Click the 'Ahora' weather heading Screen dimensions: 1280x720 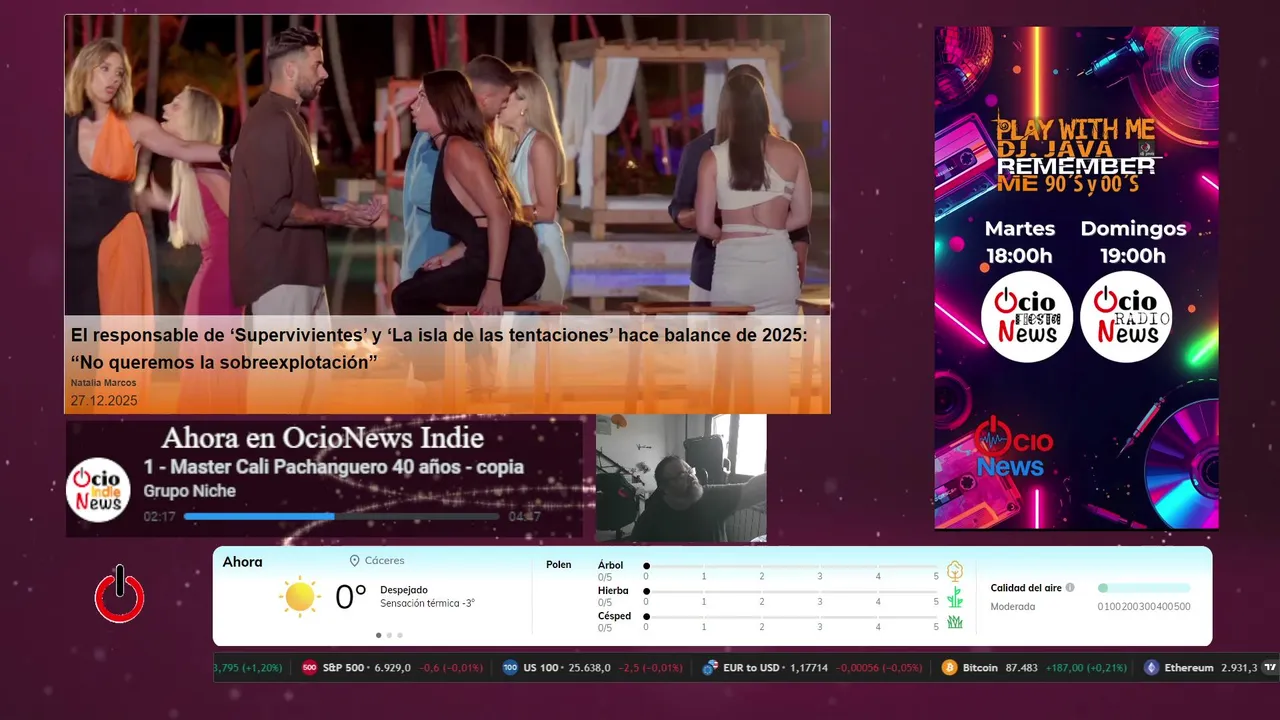pos(242,562)
